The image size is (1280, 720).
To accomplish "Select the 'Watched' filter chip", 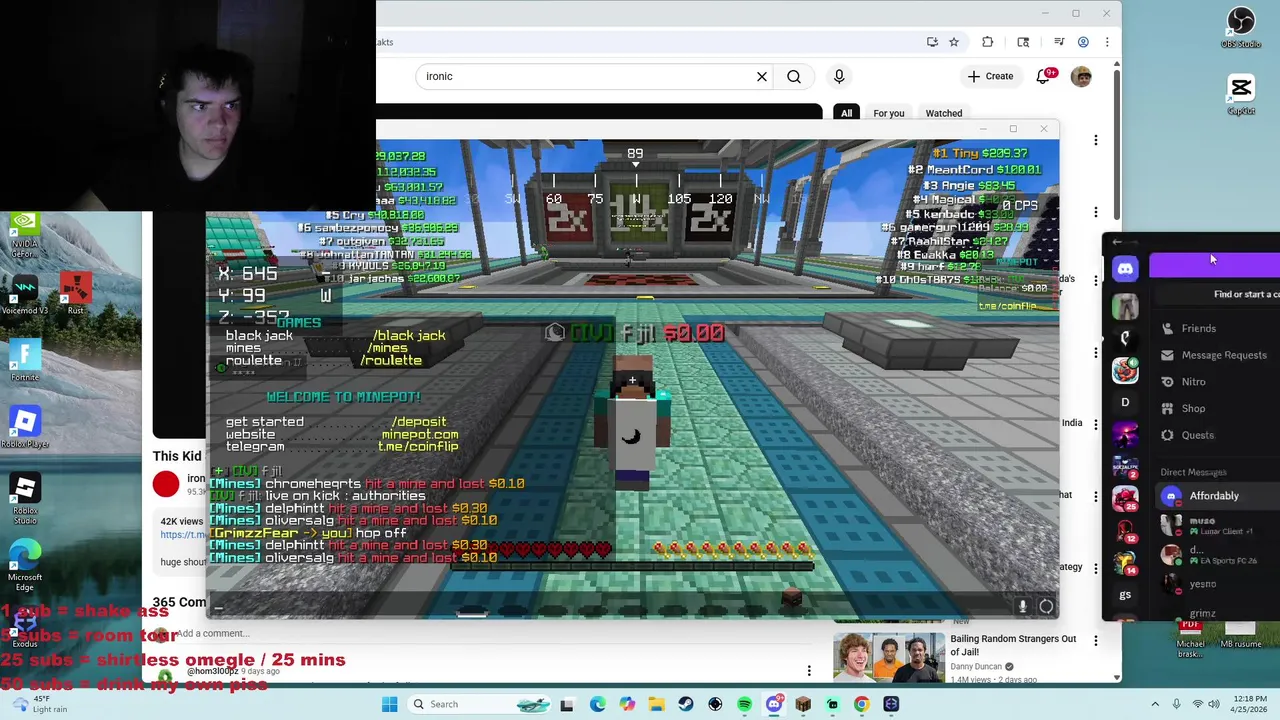I will (x=944, y=113).
